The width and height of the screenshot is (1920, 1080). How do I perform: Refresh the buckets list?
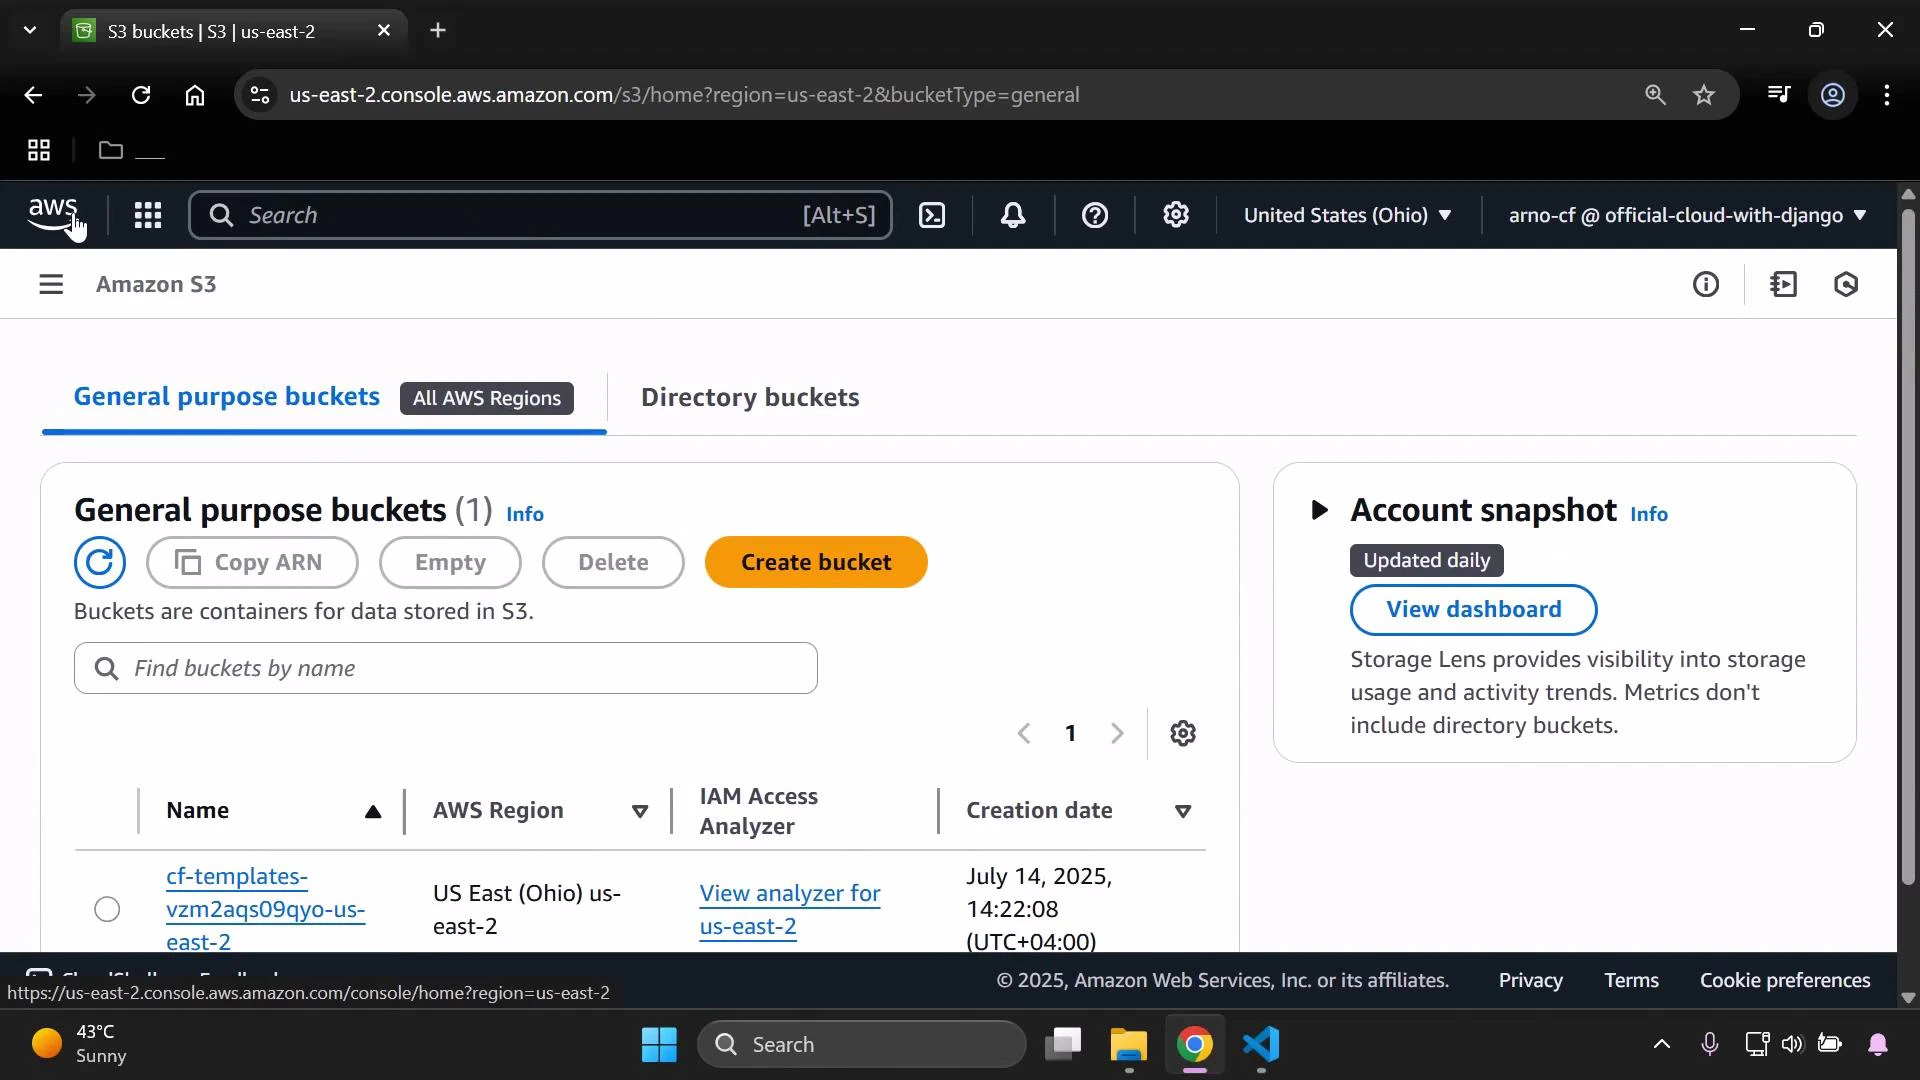(100, 562)
